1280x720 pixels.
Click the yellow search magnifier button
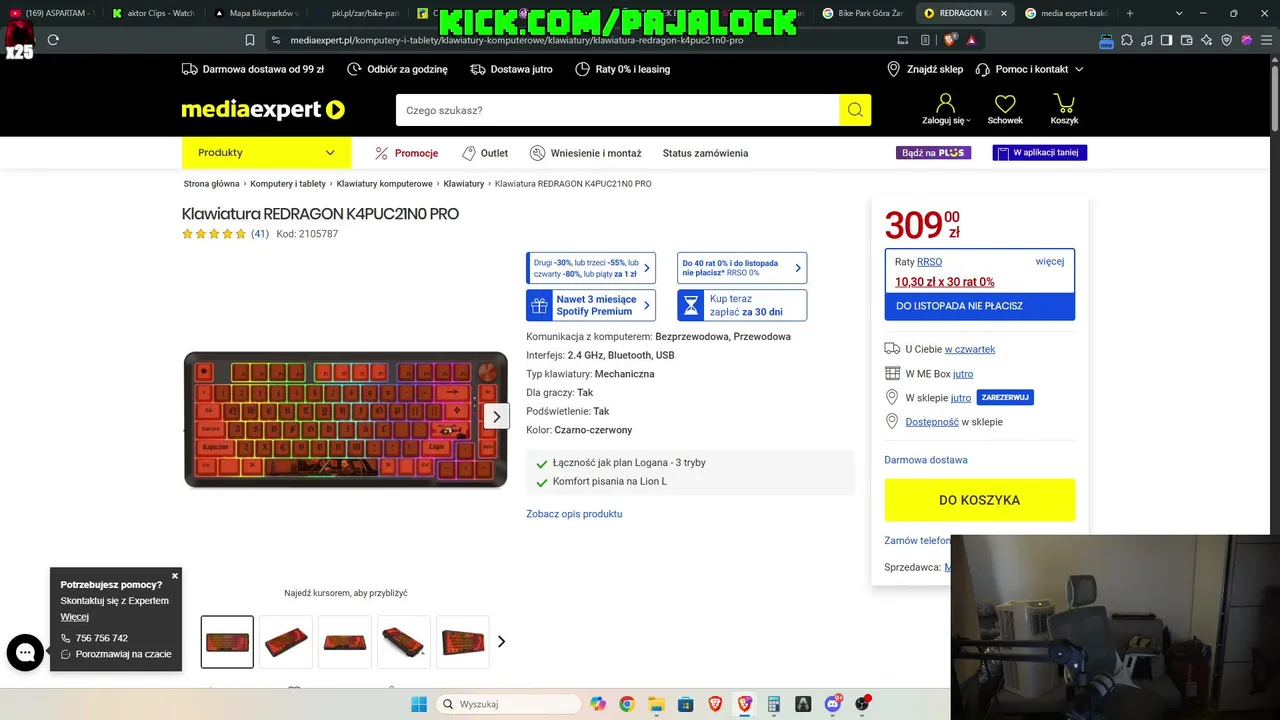(x=855, y=110)
